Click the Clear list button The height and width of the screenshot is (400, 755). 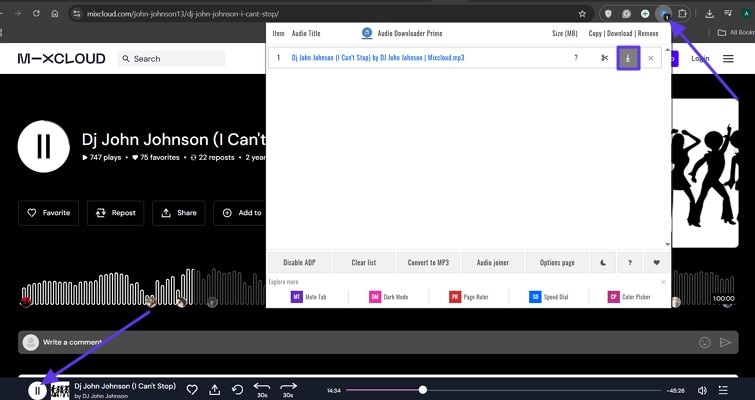[x=364, y=262]
